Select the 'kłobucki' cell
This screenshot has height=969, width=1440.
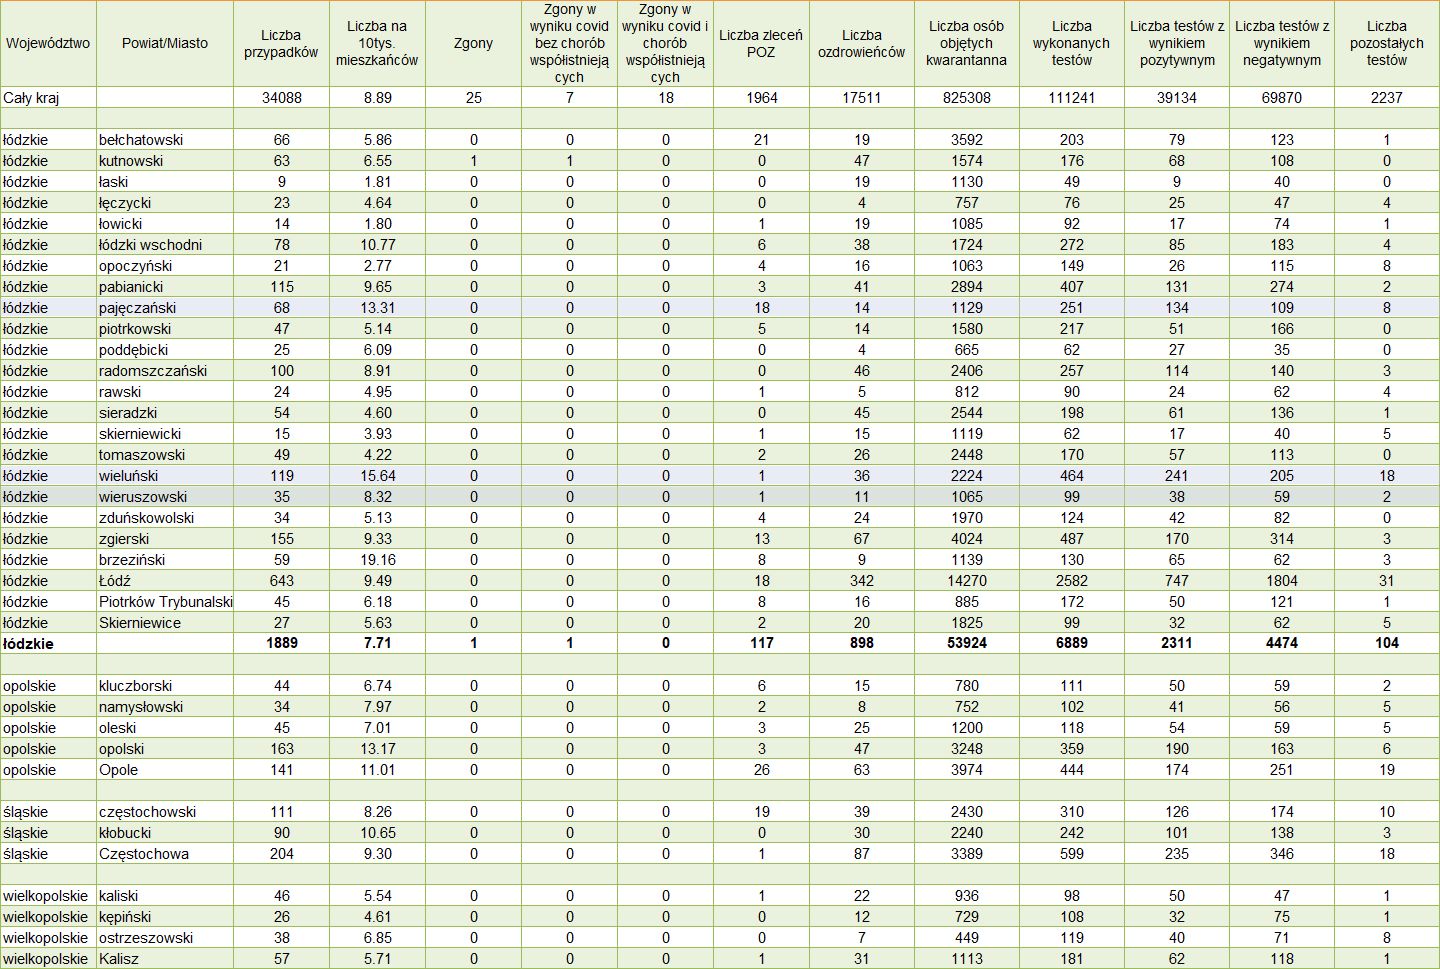pos(165,833)
